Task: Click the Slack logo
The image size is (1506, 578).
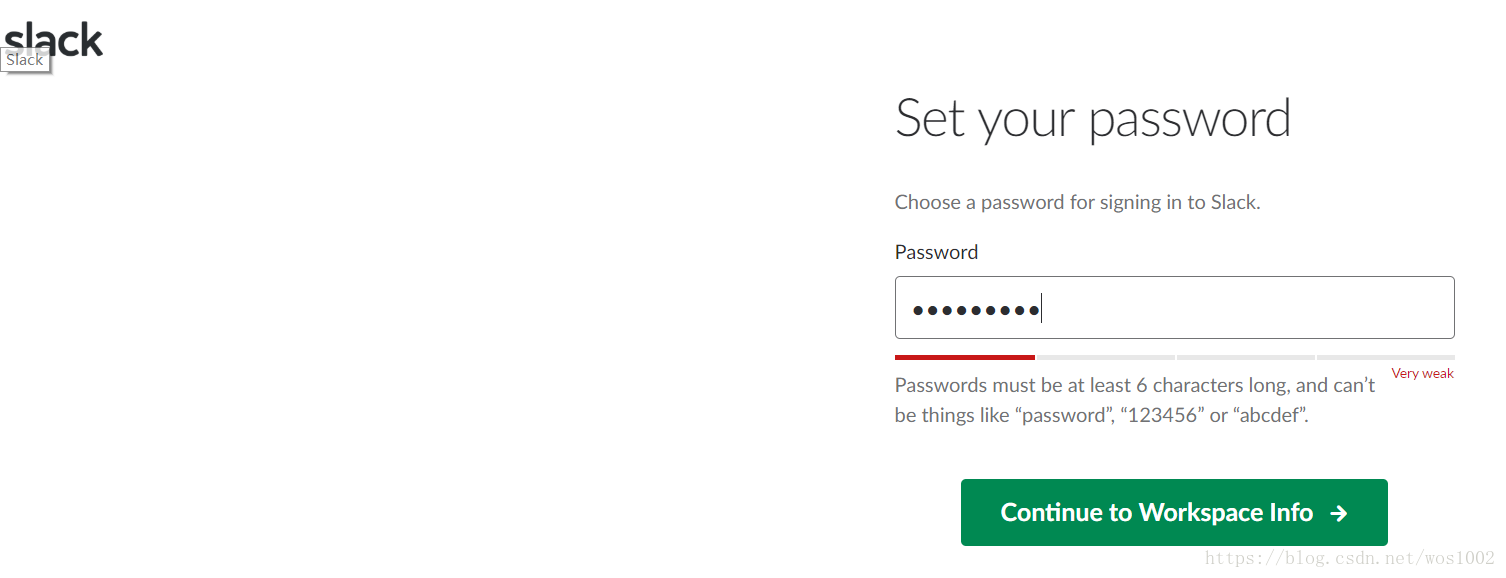Action: (x=53, y=39)
